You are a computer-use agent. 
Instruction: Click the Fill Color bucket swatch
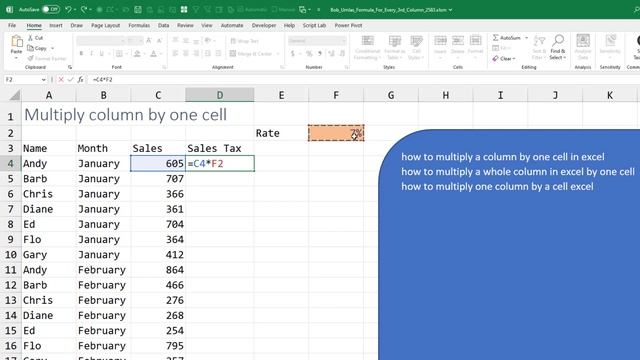coord(137,53)
